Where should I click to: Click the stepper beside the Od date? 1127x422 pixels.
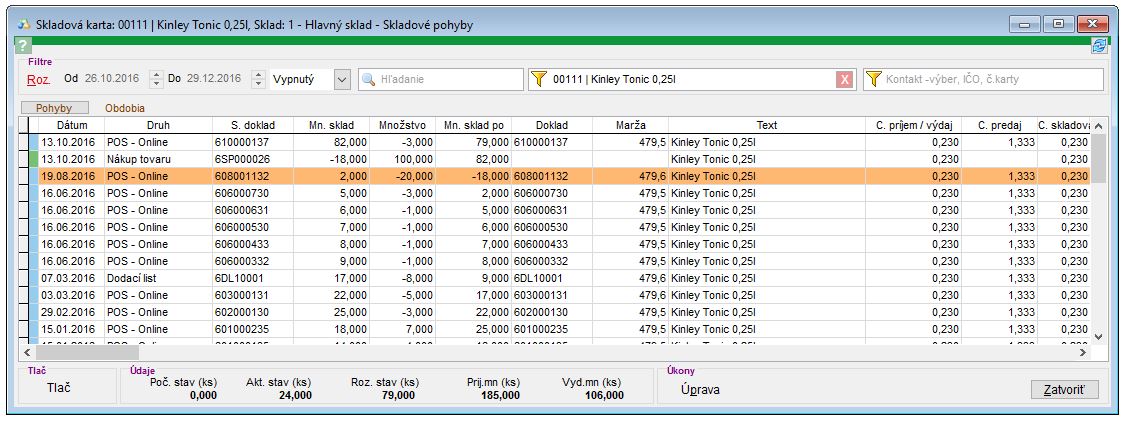[156, 79]
